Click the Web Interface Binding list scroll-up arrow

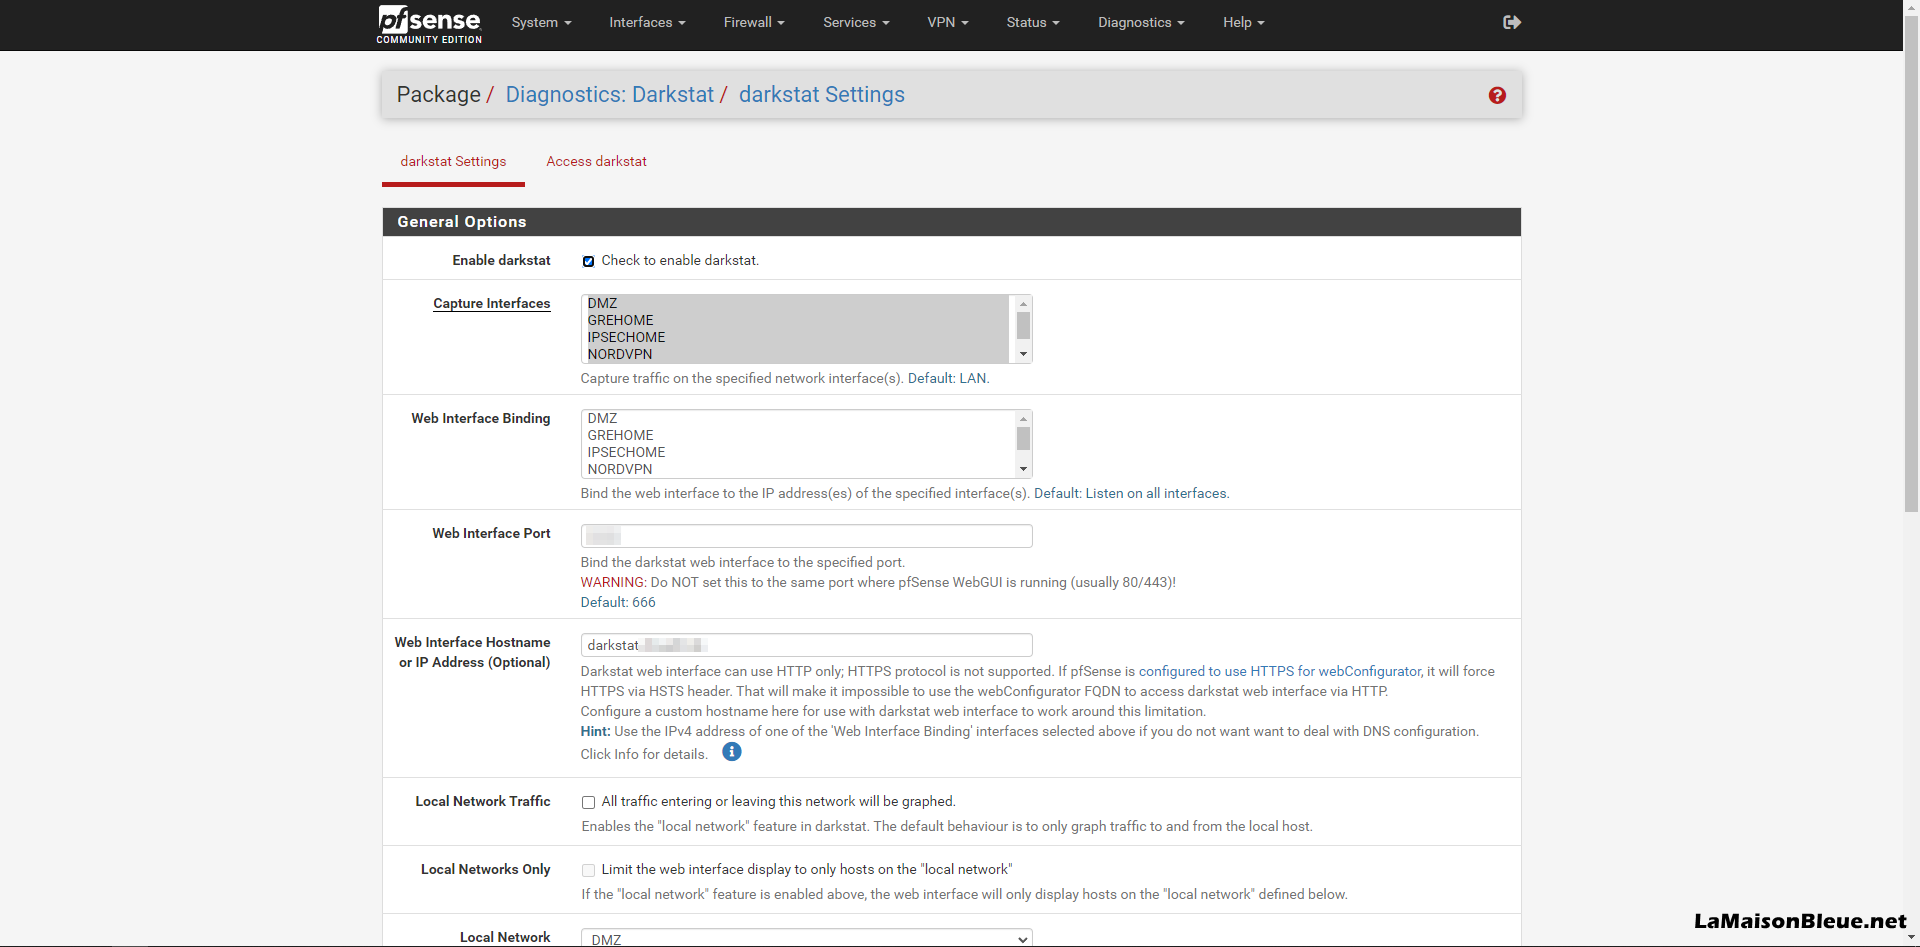(x=1023, y=419)
